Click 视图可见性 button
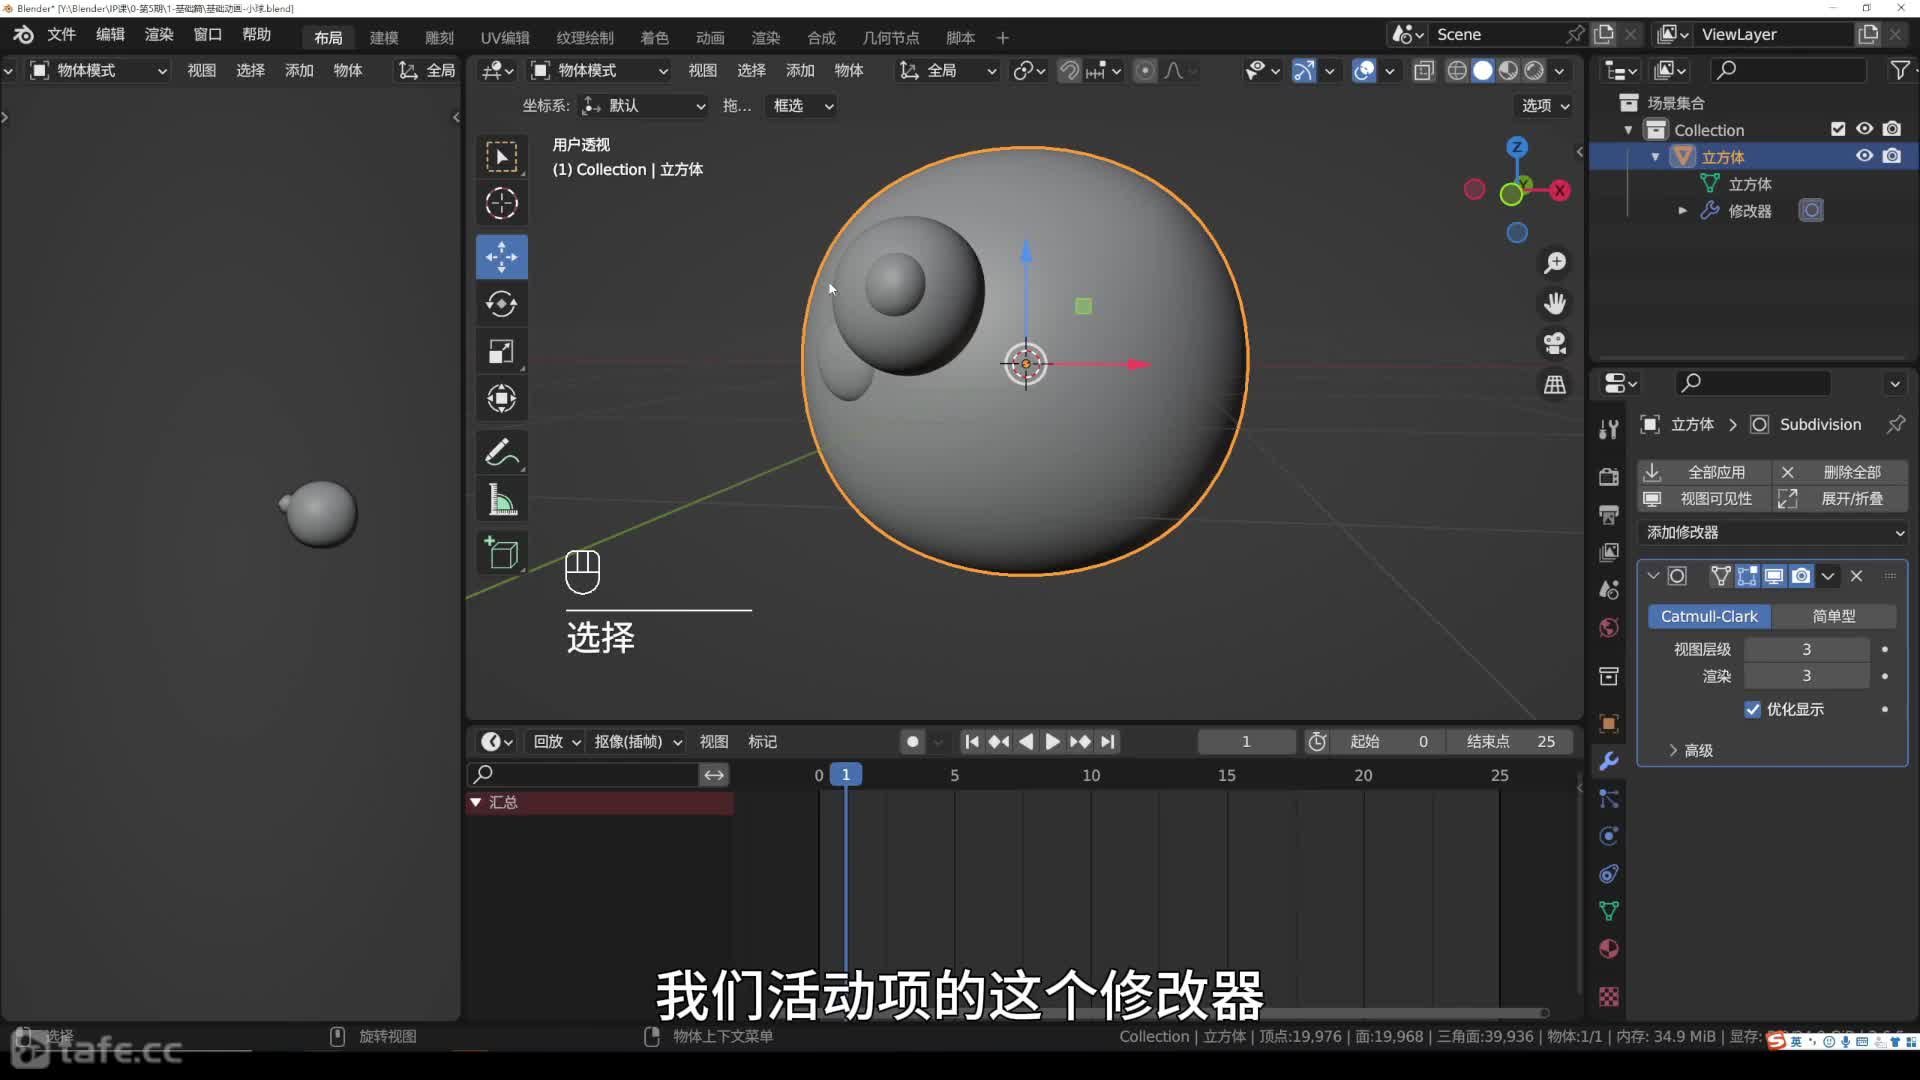 [x=1704, y=499]
